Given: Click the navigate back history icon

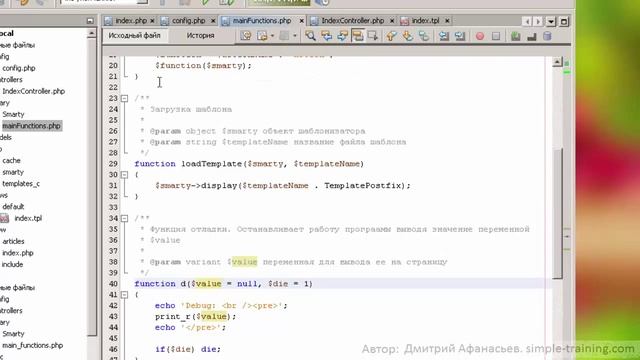Looking at the screenshot, I should point(262,36).
